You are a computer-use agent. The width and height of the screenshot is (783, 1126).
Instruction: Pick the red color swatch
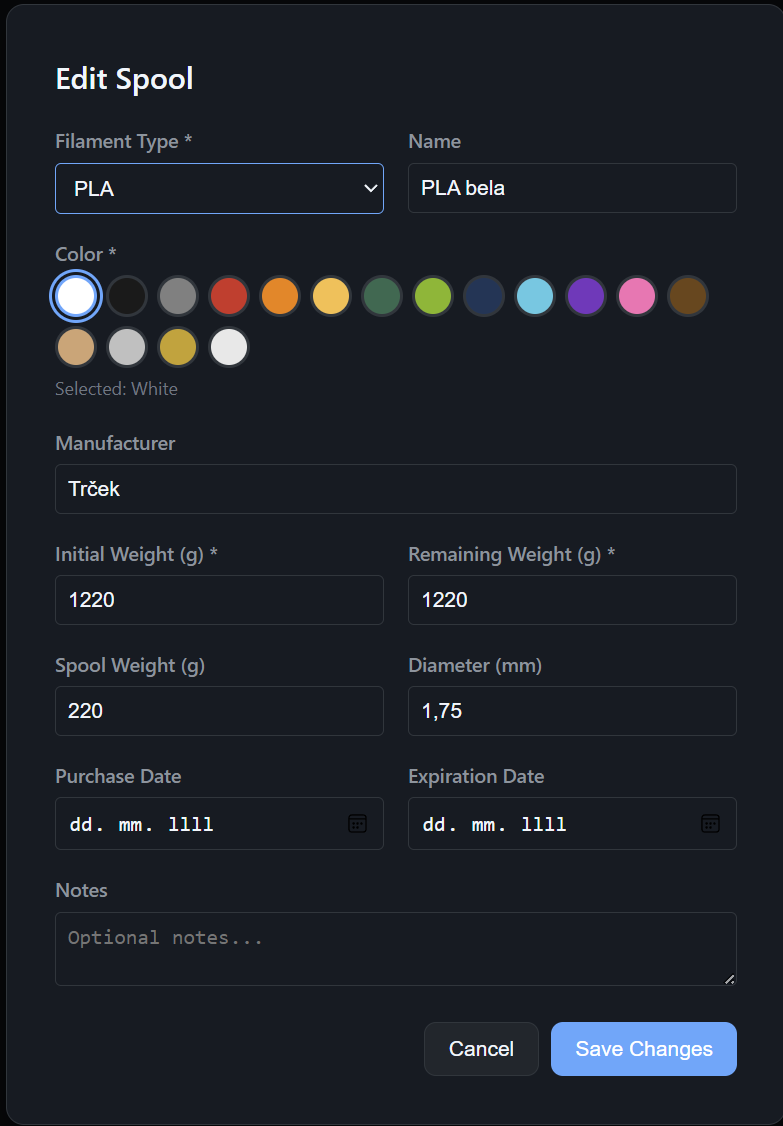229,296
